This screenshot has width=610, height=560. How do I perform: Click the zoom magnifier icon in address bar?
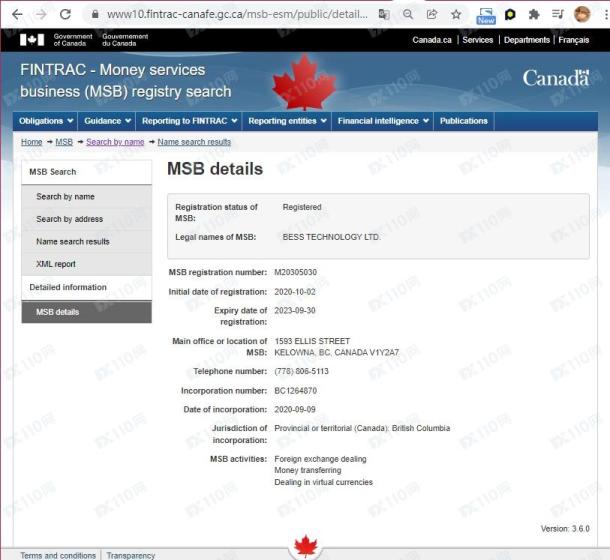pyautogui.click(x=408, y=14)
